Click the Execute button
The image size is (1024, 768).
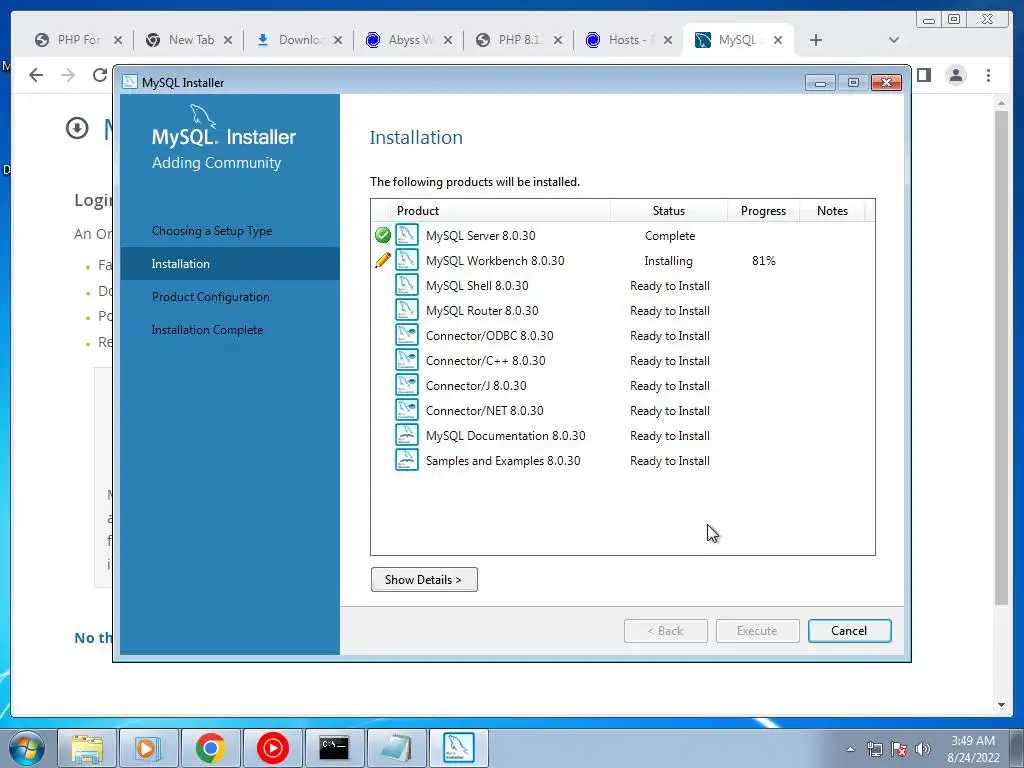[758, 631]
